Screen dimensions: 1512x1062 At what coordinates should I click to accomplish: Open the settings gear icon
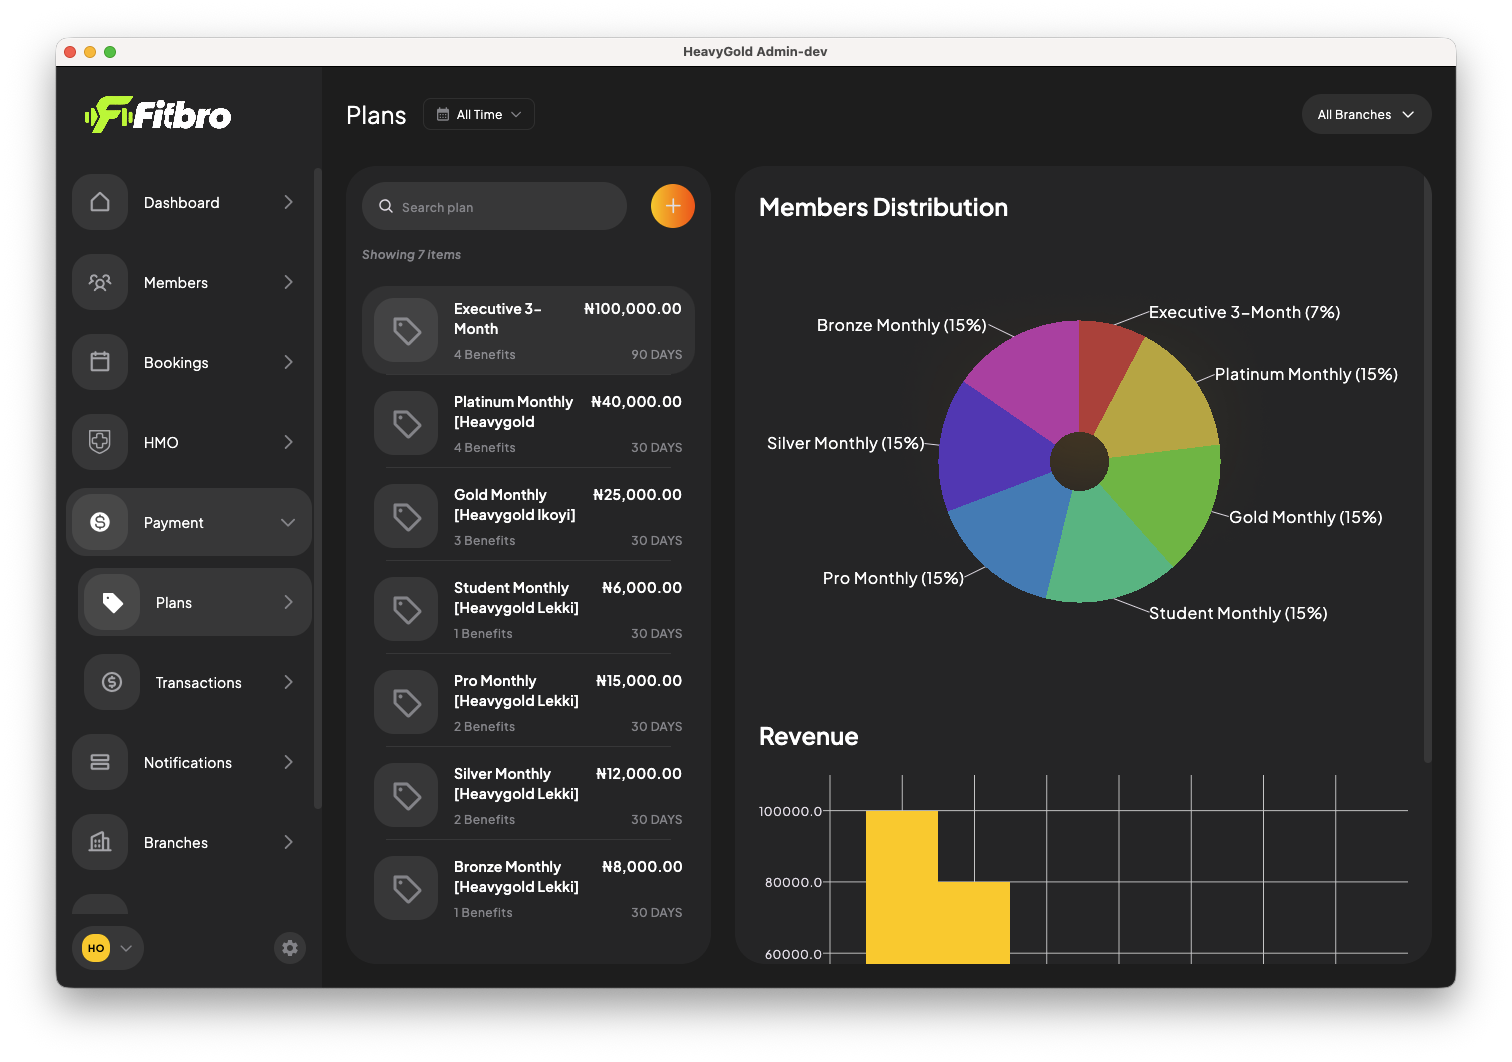(290, 948)
